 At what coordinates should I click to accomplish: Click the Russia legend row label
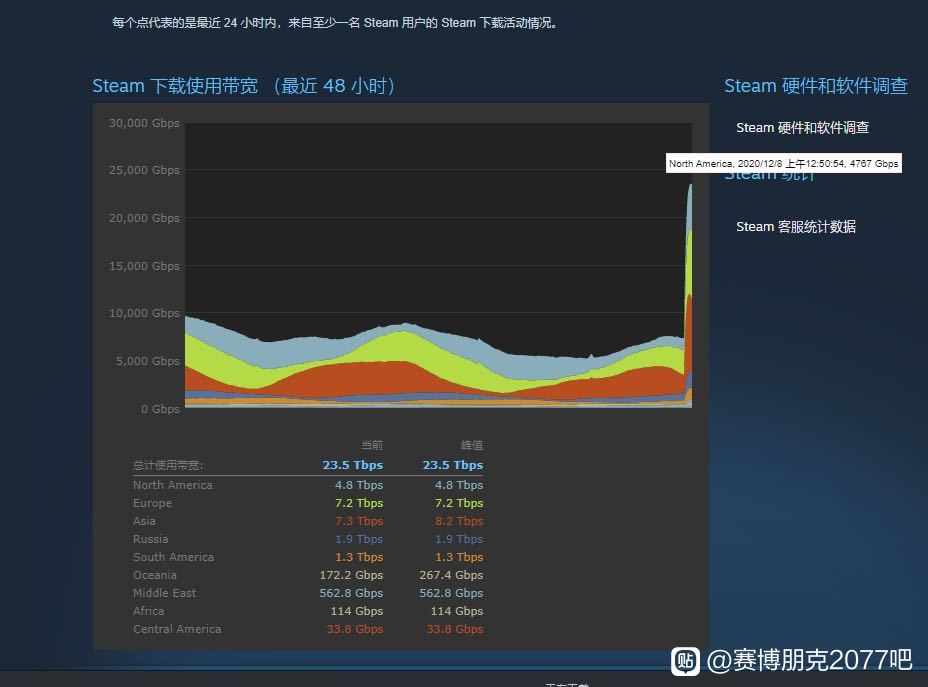(150, 539)
